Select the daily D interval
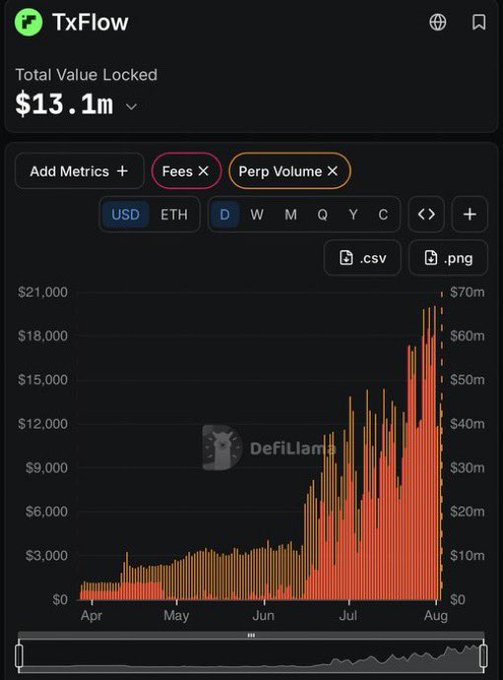The width and height of the screenshot is (503, 680). click(225, 215)
